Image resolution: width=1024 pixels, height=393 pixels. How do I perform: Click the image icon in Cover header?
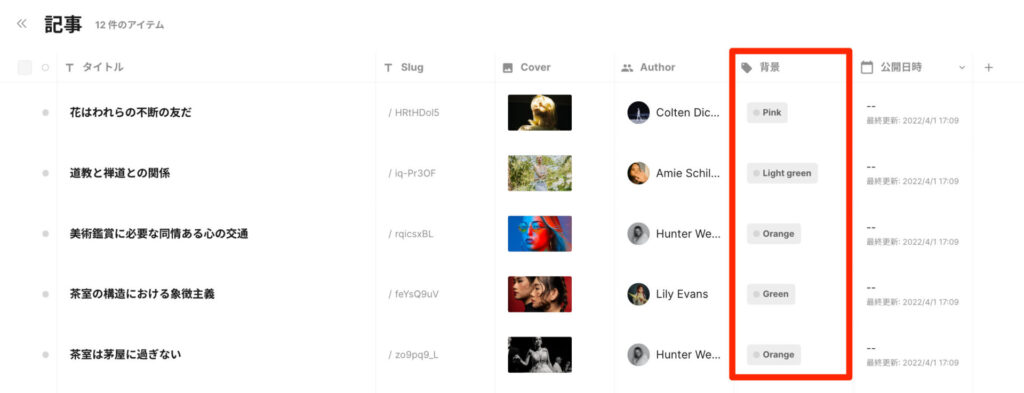tap(507, 67)
